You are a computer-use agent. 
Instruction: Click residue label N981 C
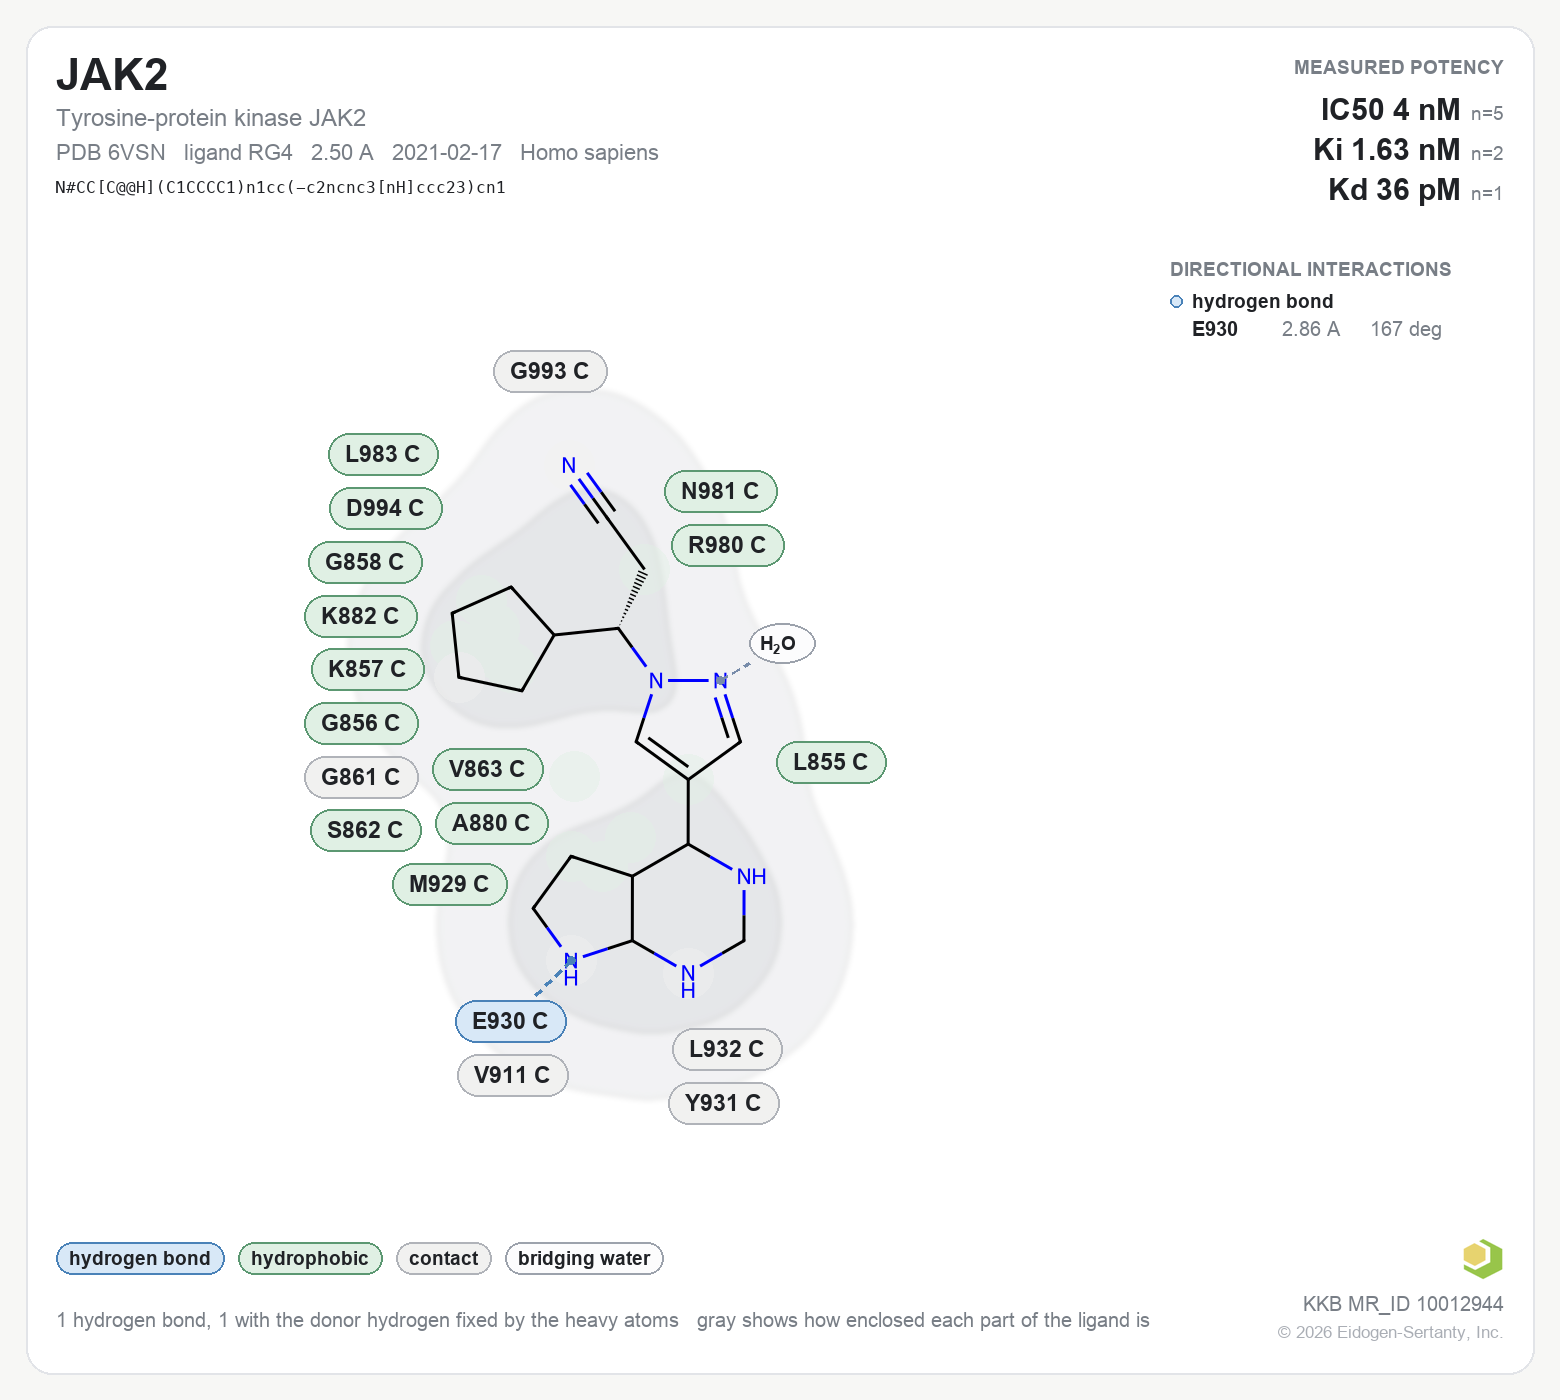pyautogui.click(x=720, y=491)
